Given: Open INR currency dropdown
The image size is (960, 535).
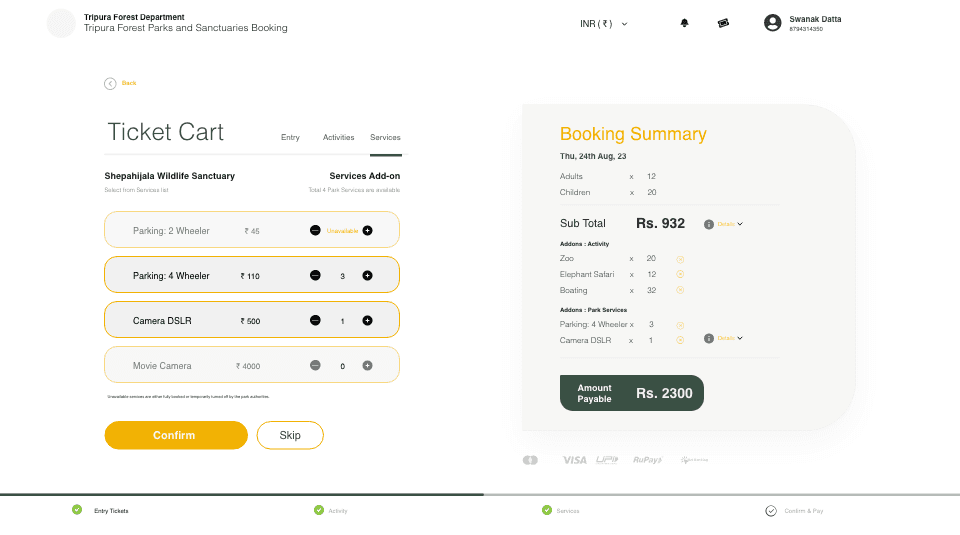Looking at the screenshot, I should [604, 24].
